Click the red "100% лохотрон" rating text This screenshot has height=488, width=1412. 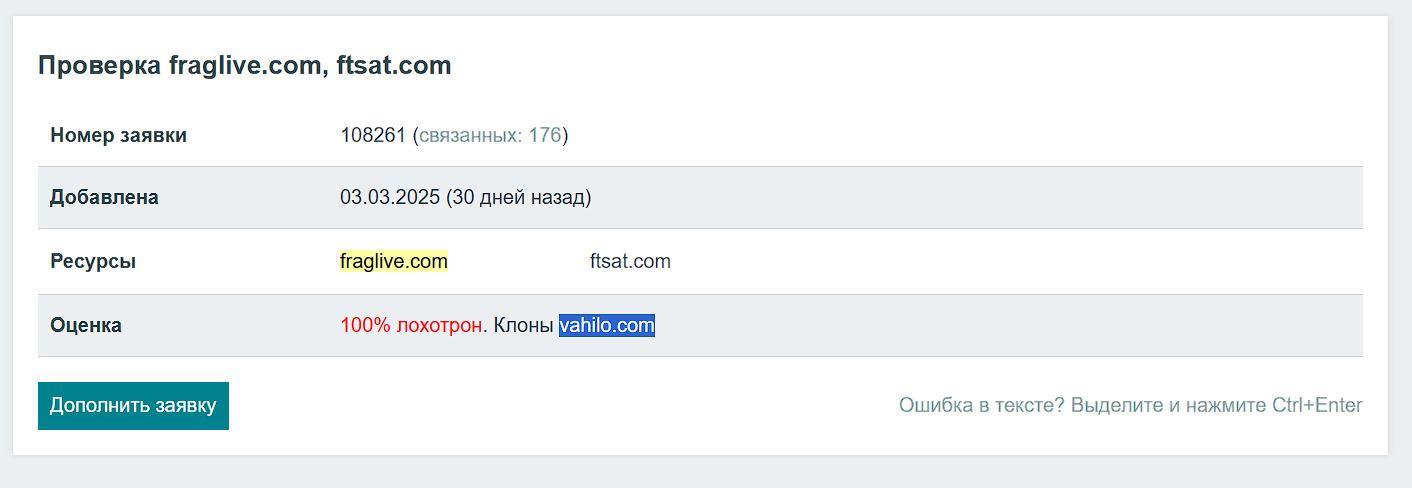(x=411, y=326)
